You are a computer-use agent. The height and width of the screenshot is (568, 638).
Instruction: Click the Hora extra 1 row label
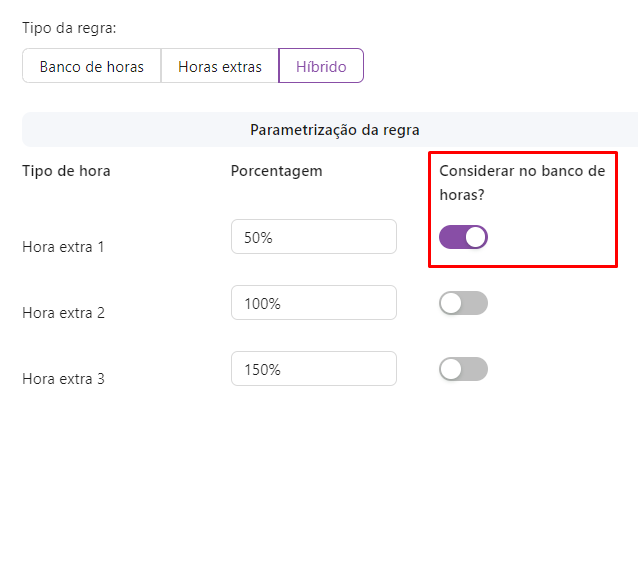63,246
